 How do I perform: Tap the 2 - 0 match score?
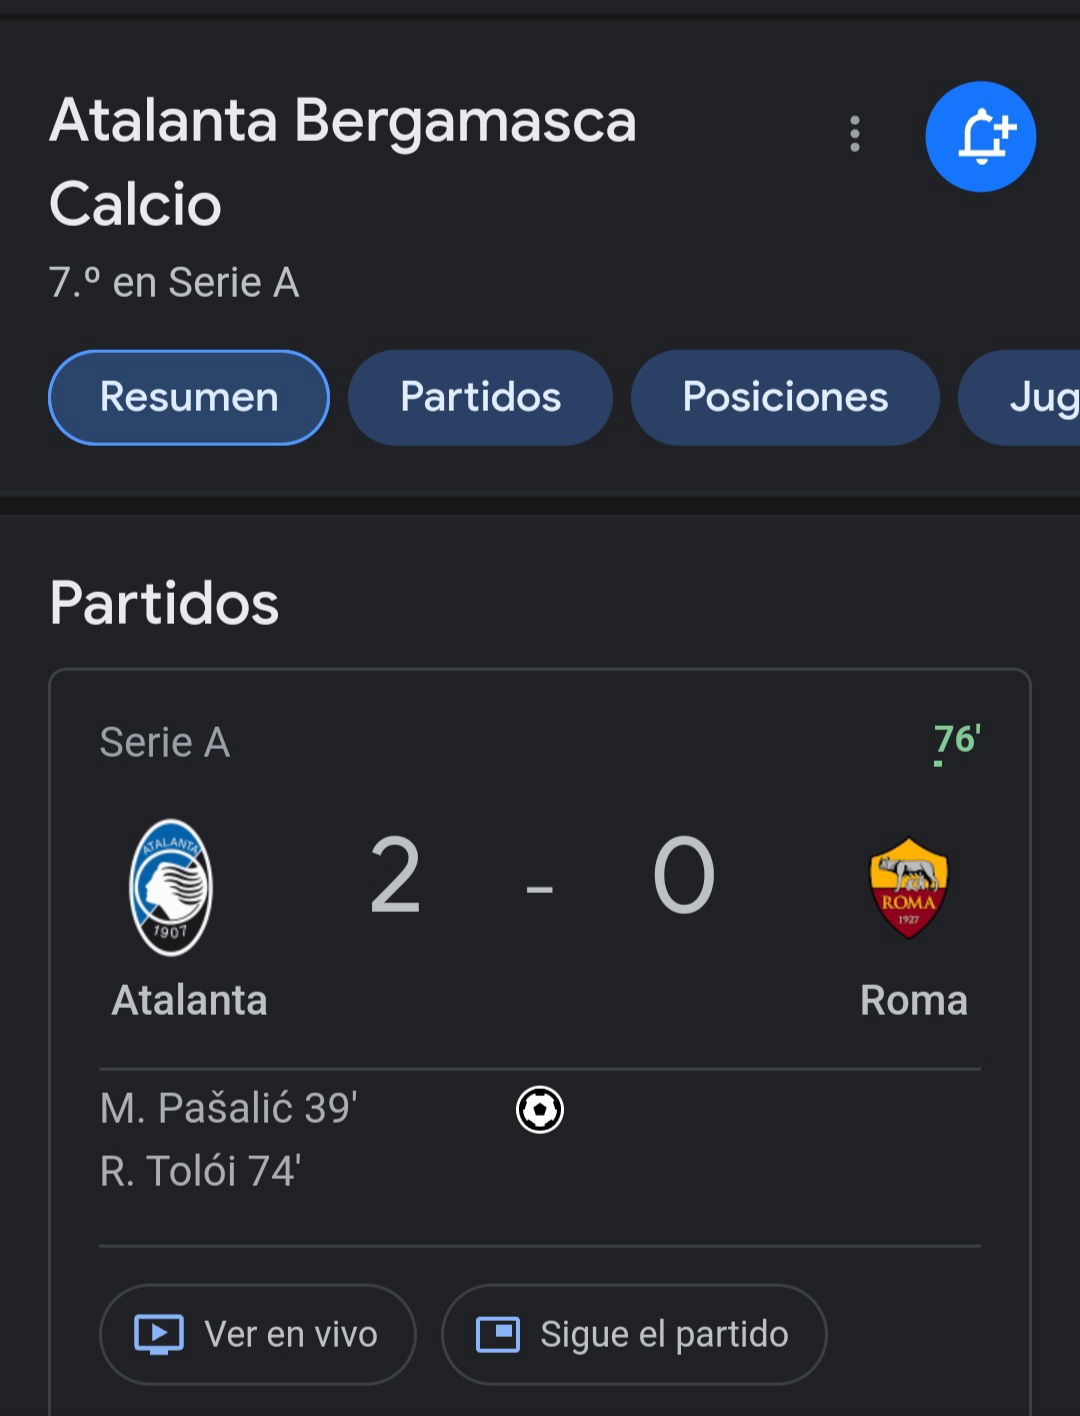(541, 876)
